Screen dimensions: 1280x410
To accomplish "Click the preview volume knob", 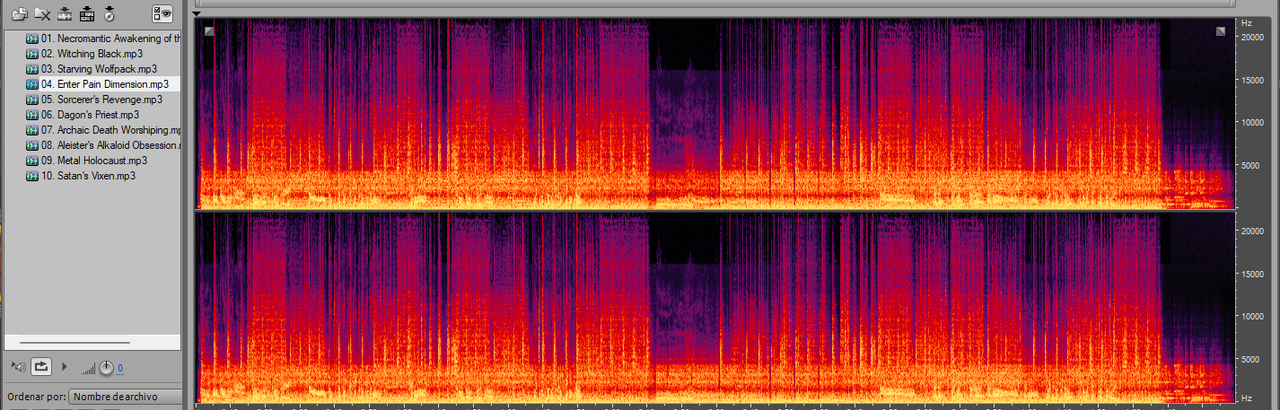I will pos(106,368).
